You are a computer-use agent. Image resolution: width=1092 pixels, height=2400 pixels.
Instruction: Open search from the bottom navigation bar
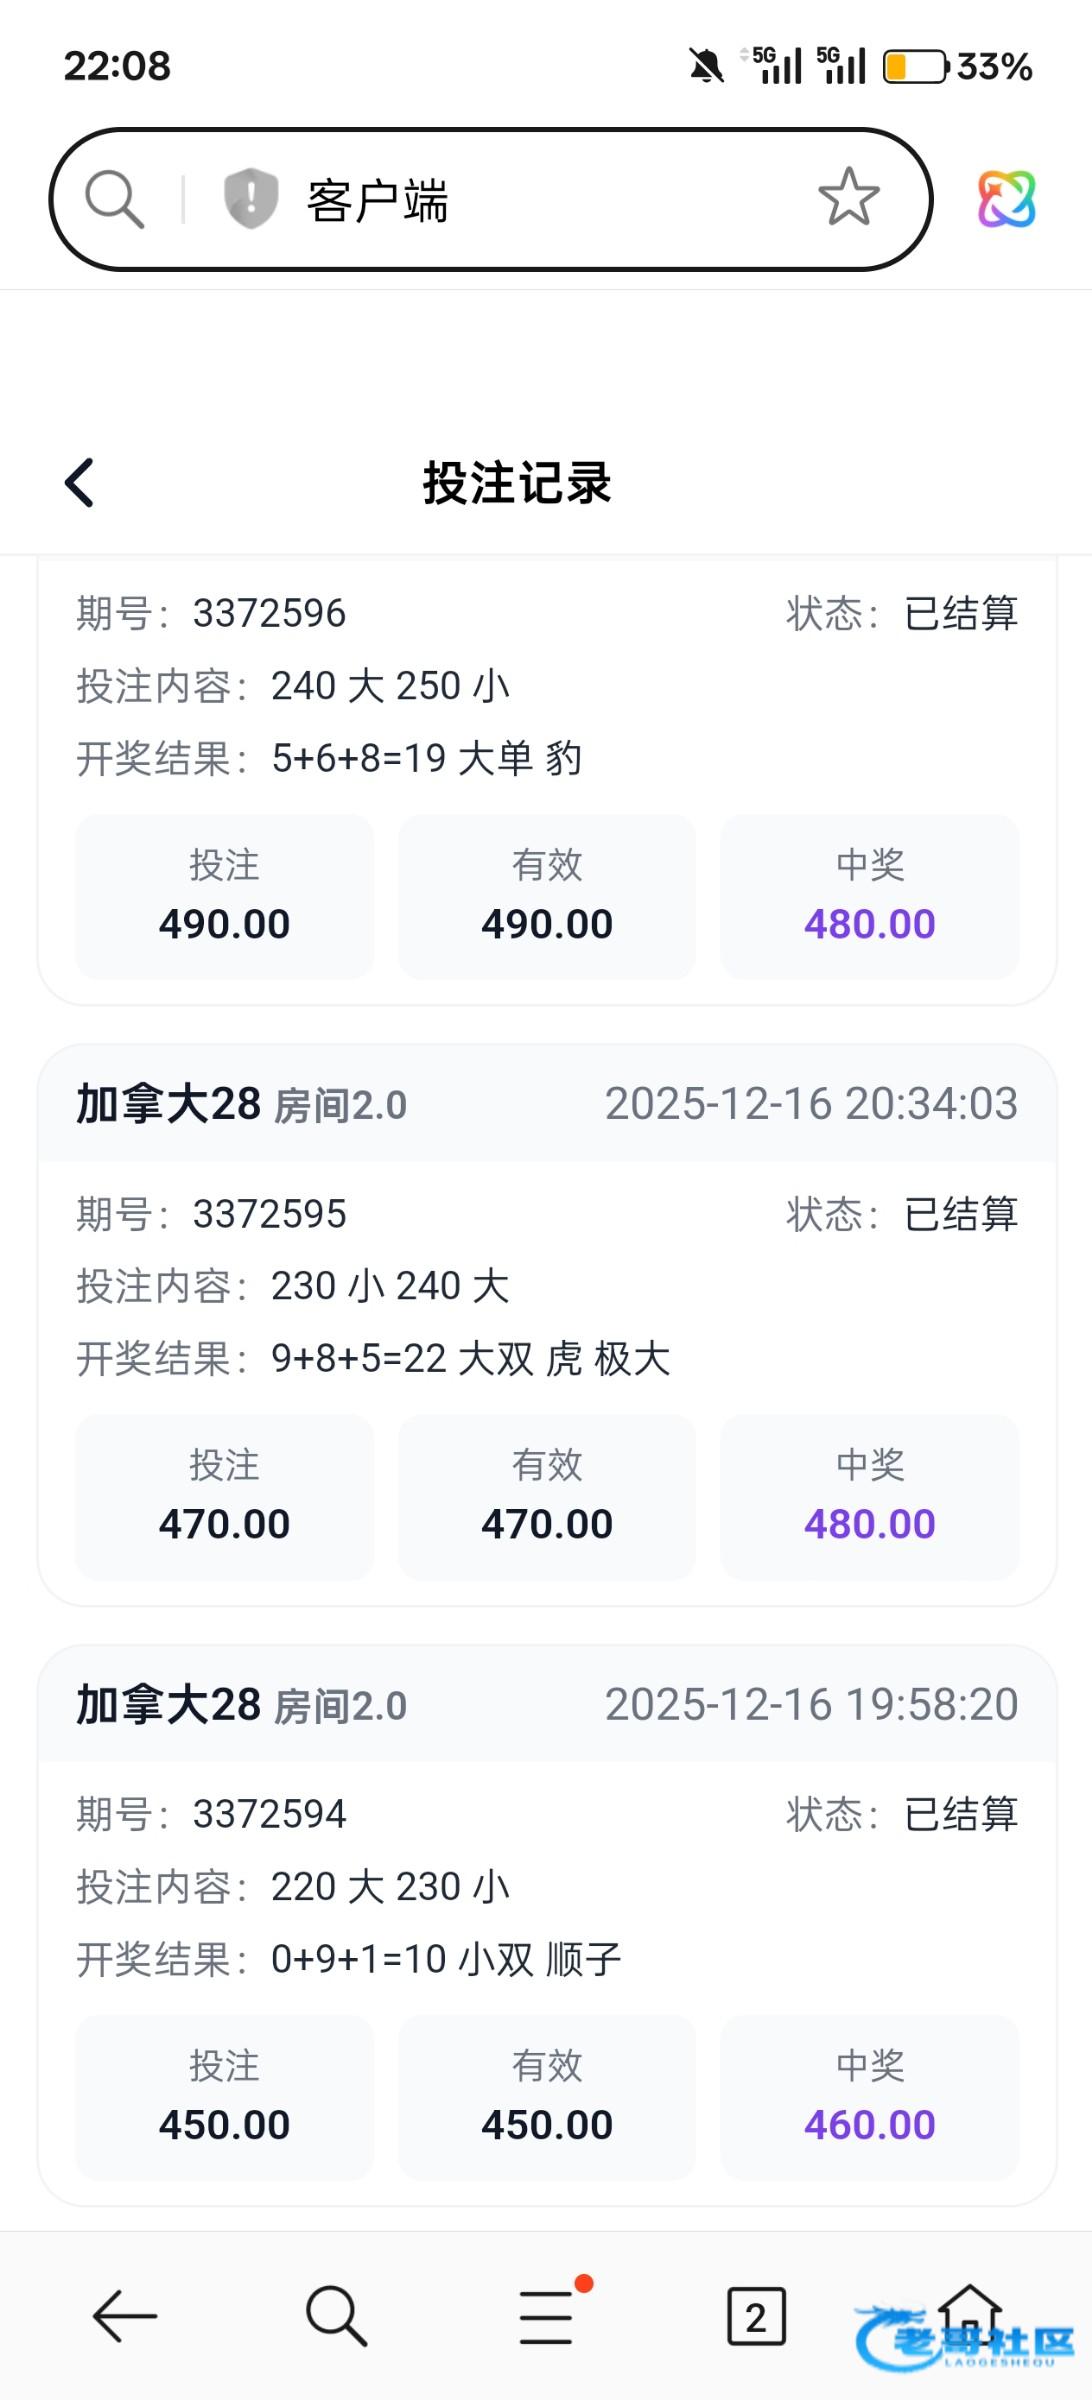tap(336, 2316)
